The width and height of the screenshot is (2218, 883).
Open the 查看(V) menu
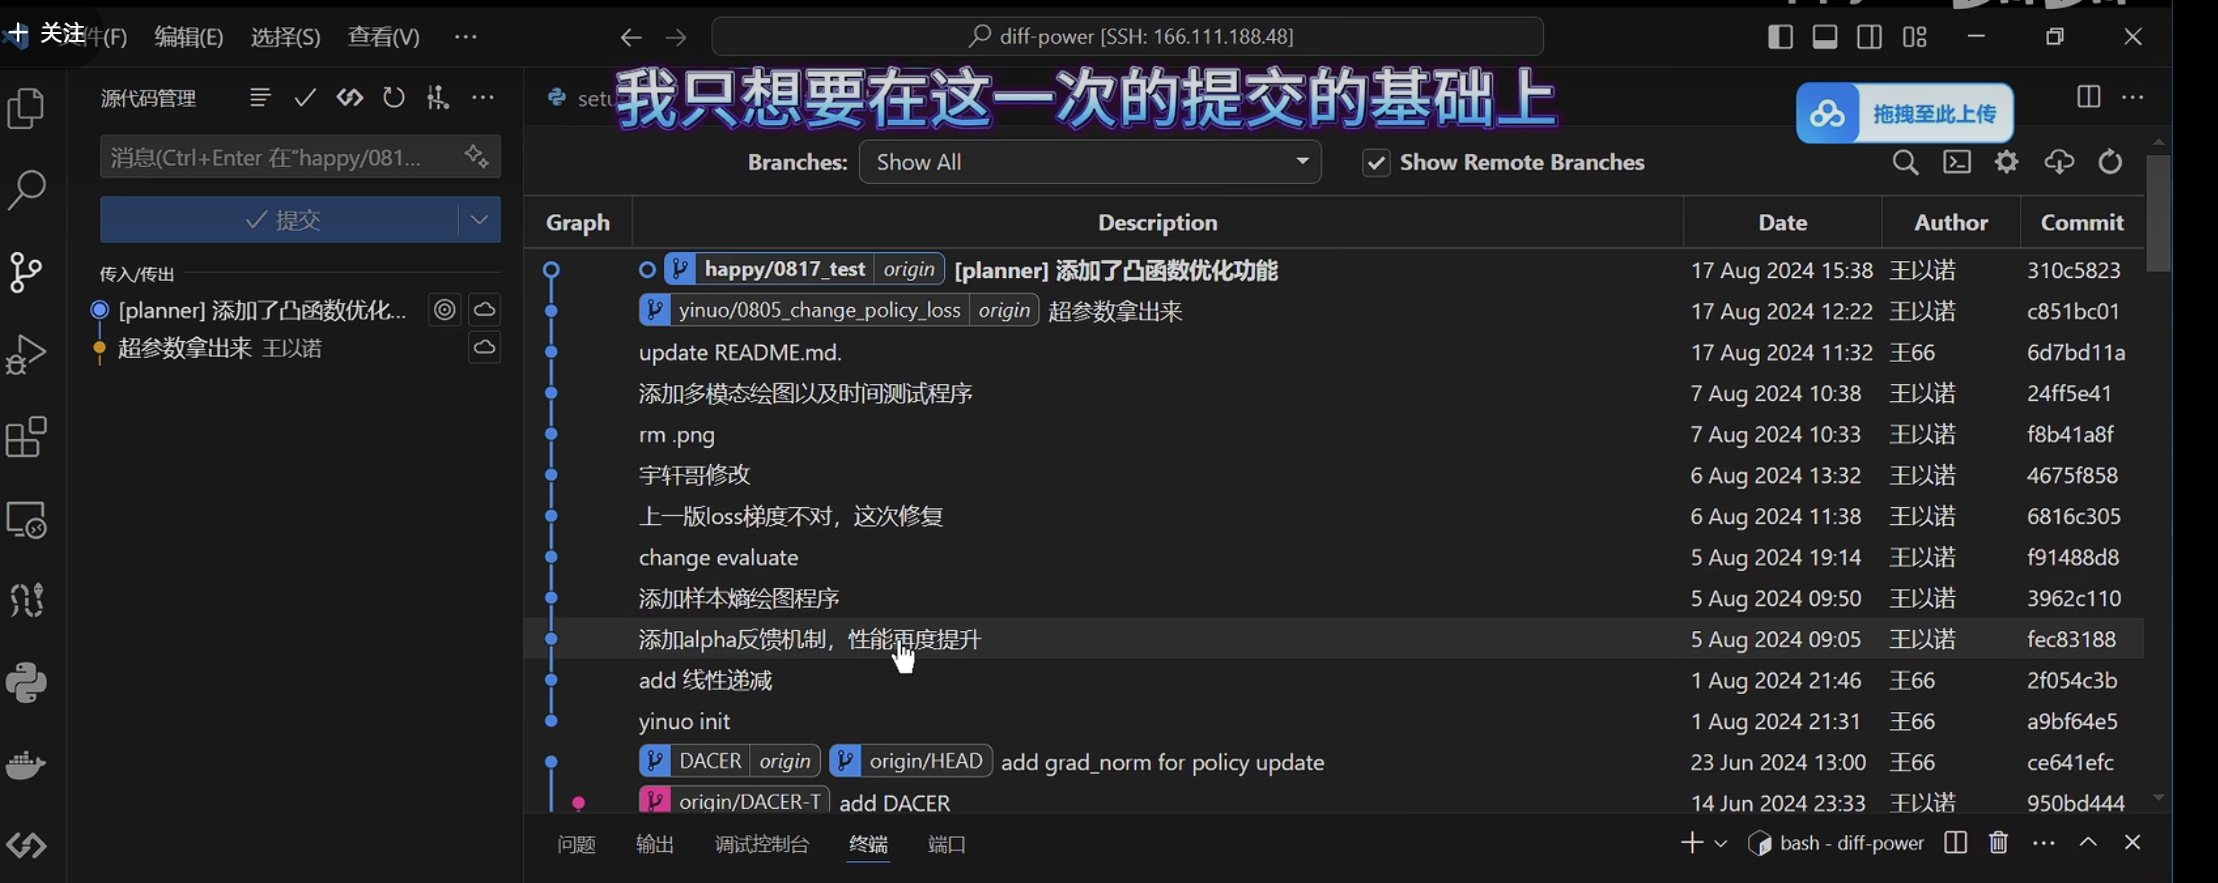[383, 37]
